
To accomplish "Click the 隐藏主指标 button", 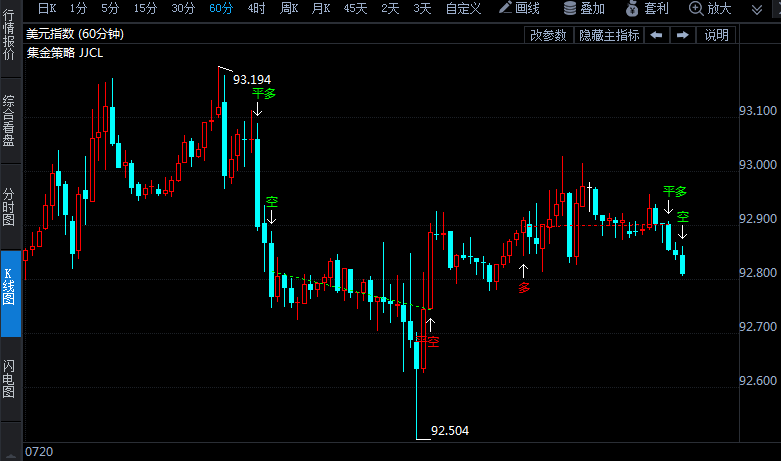I will (x=609, y=35).
